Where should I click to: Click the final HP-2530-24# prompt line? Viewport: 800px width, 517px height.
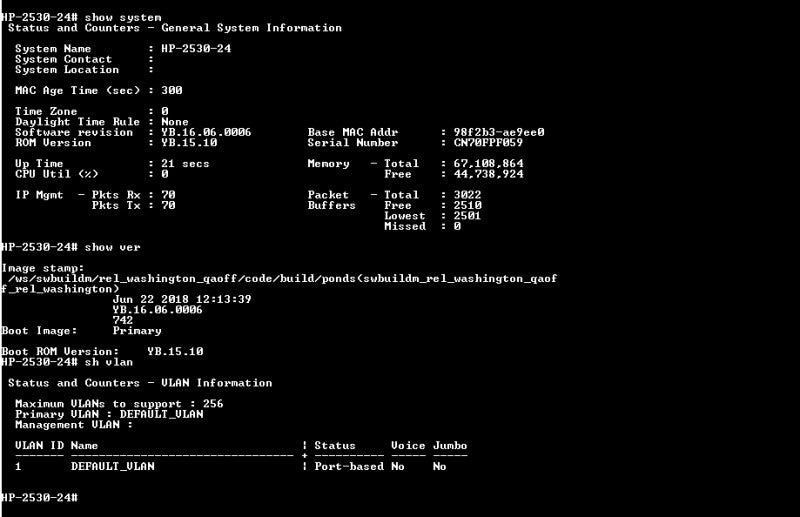39,498
